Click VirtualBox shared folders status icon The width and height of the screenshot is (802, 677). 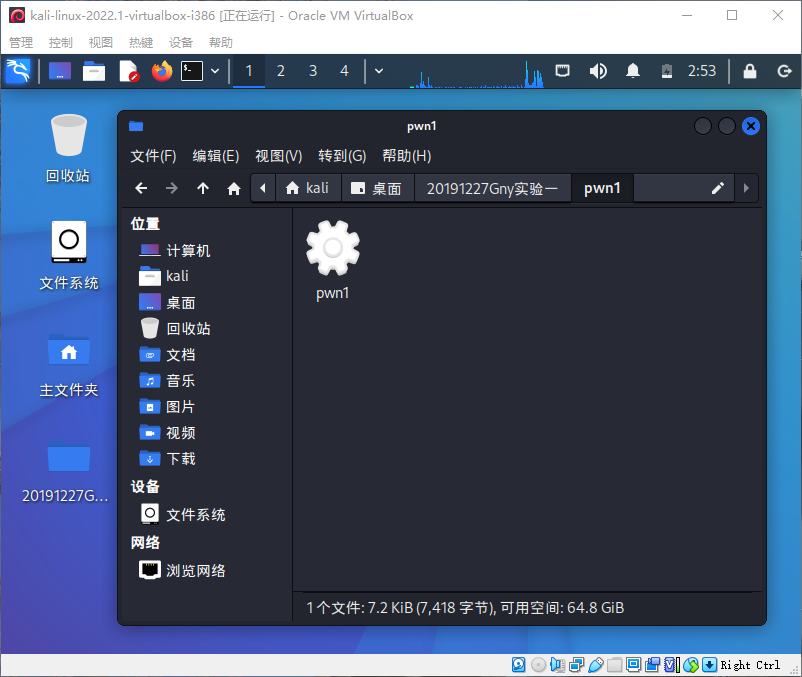click(614, 664)
